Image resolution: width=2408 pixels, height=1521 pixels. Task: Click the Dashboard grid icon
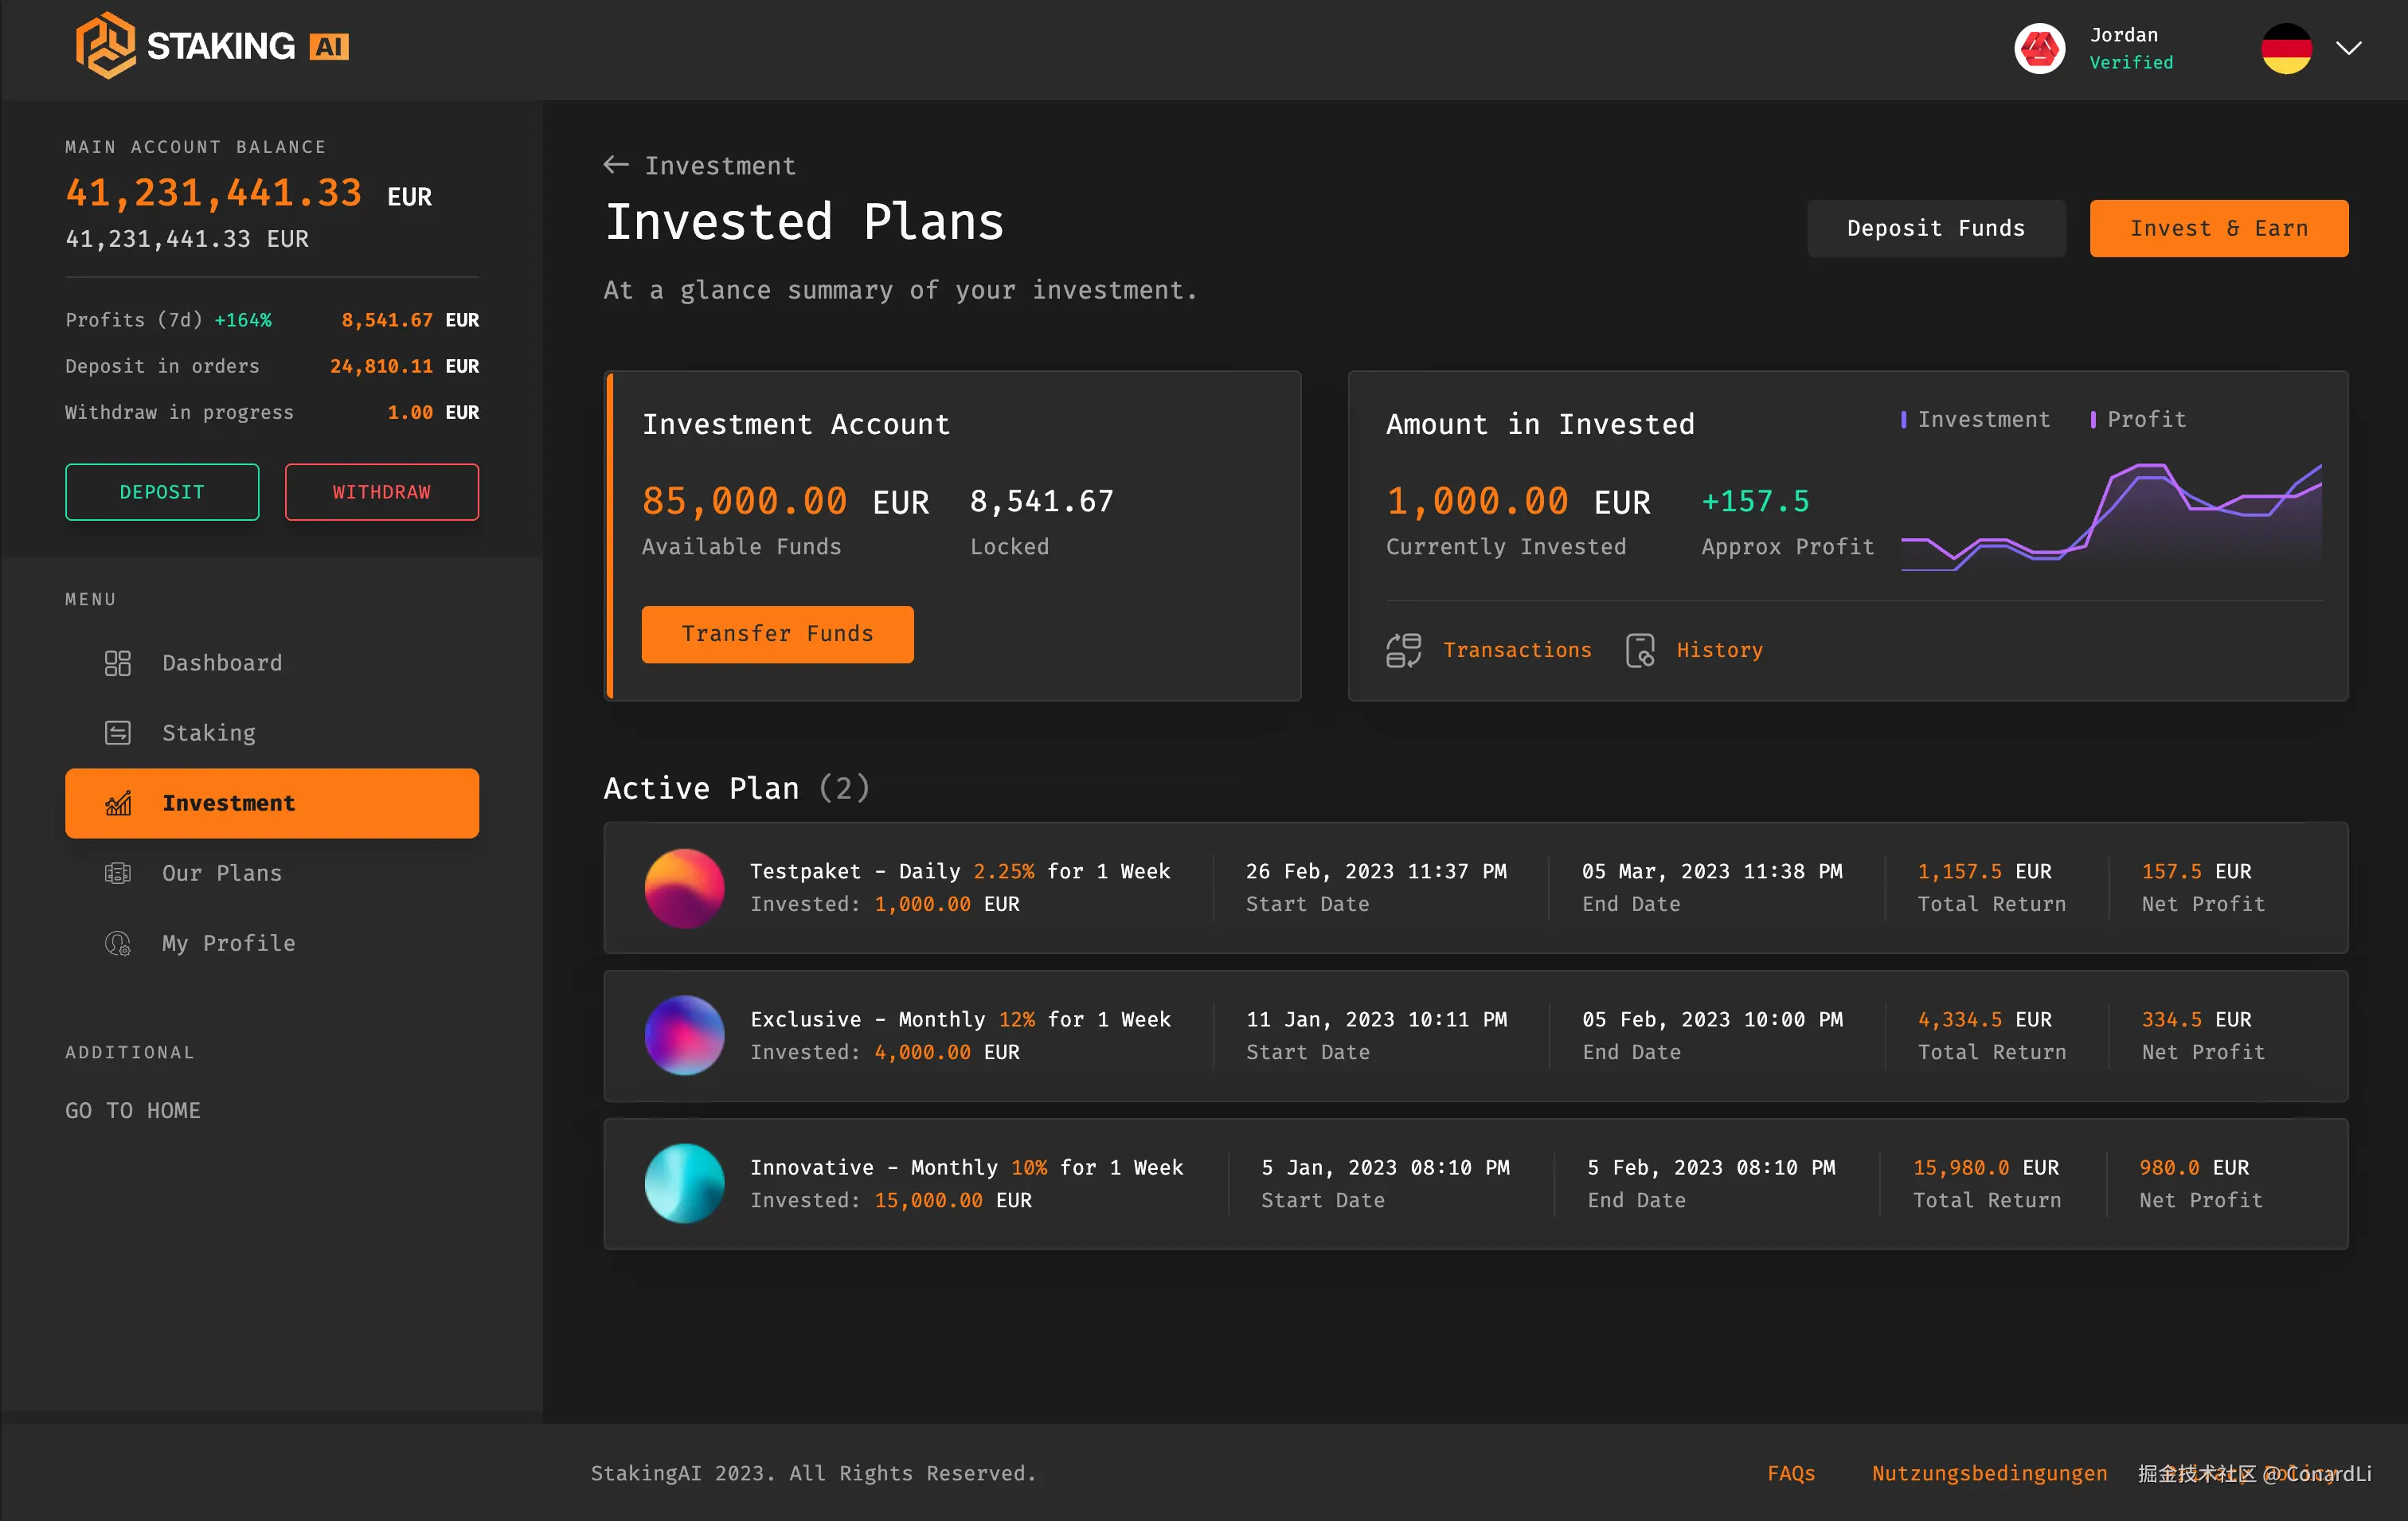click(x=118, y=663)
